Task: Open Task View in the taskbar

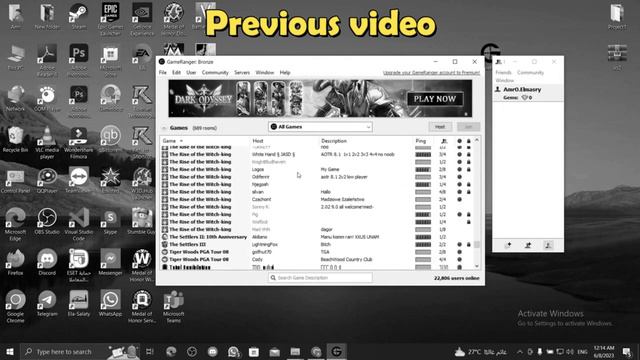Action: 149,351
